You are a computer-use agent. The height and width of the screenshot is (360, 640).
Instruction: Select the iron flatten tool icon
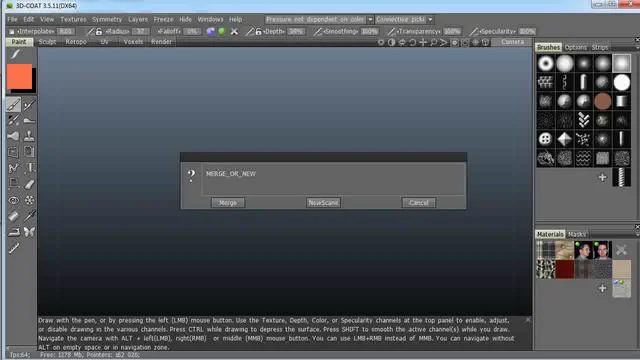[13, 232]
